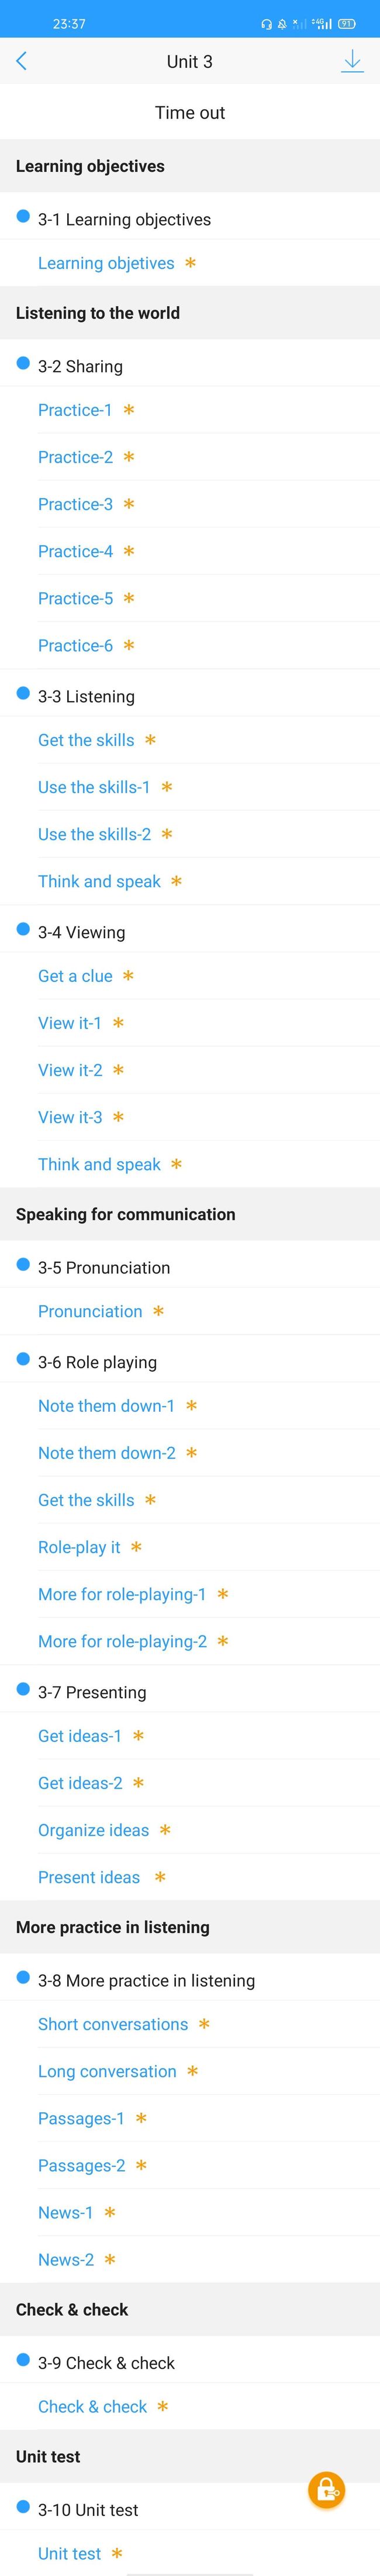Open More for role-playing-1

[x=122, y=1594]
